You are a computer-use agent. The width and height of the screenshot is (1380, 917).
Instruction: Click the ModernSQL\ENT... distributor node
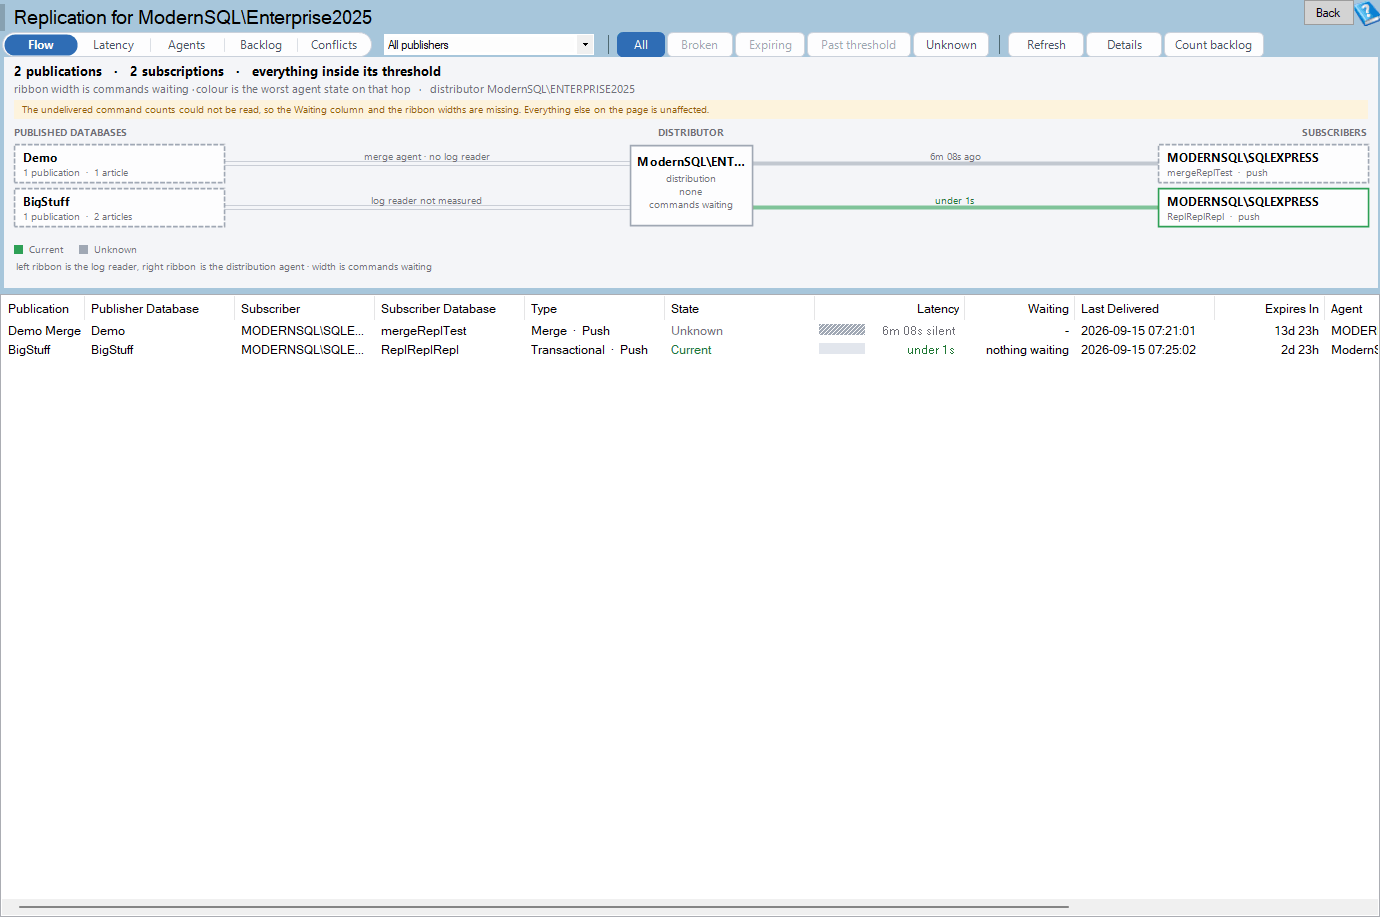pos(691,186)
